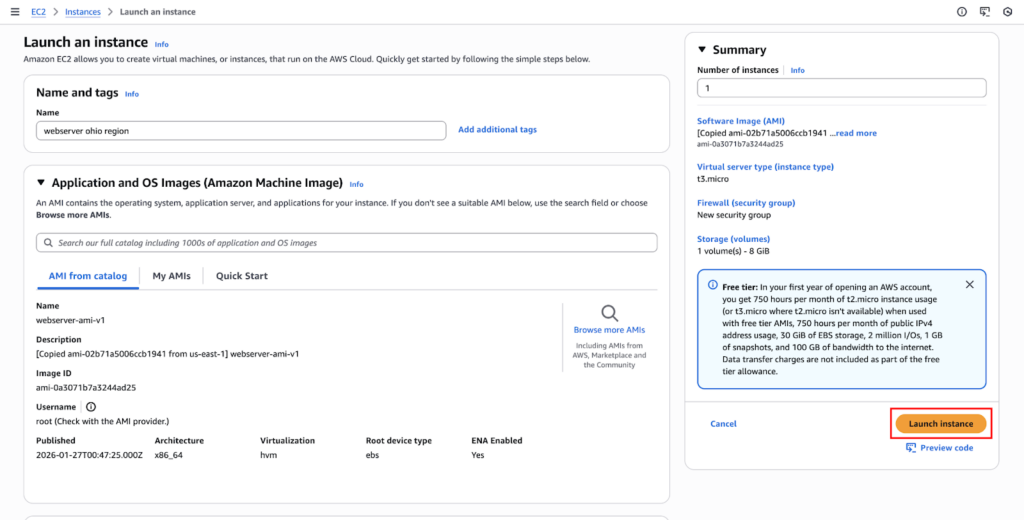The image size is (1024, 520).
Task: Focus the AMI catalog search field
Action: click(347, 242)
